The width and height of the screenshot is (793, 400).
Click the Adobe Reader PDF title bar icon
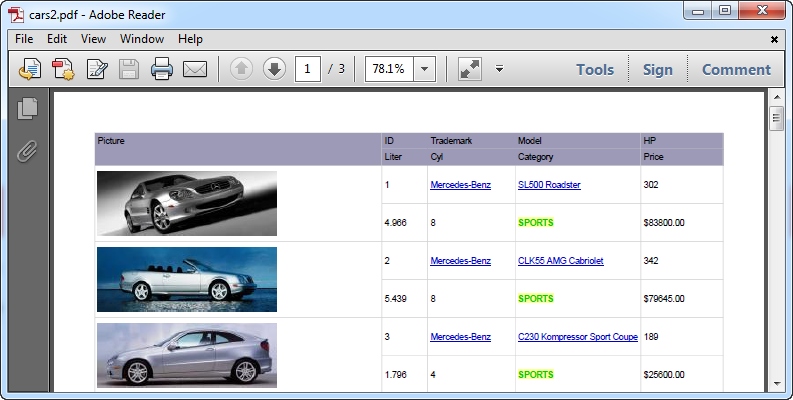16,15
